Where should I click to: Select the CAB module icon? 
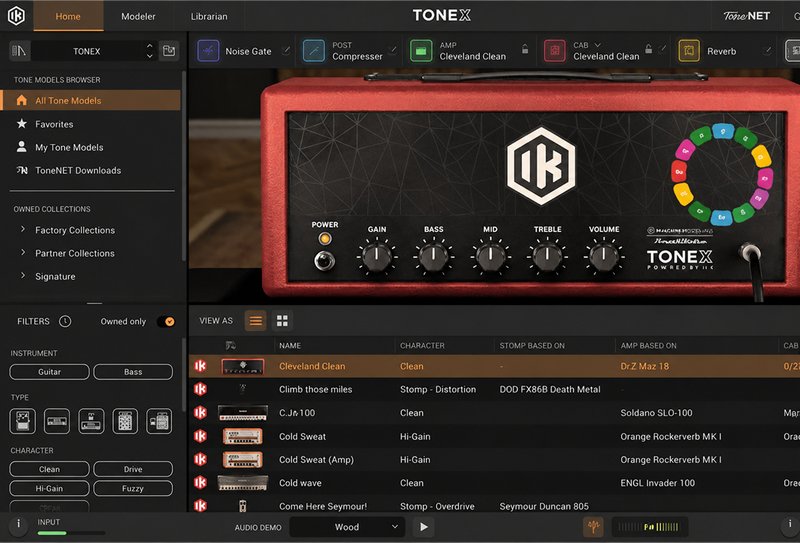(555, 51)
